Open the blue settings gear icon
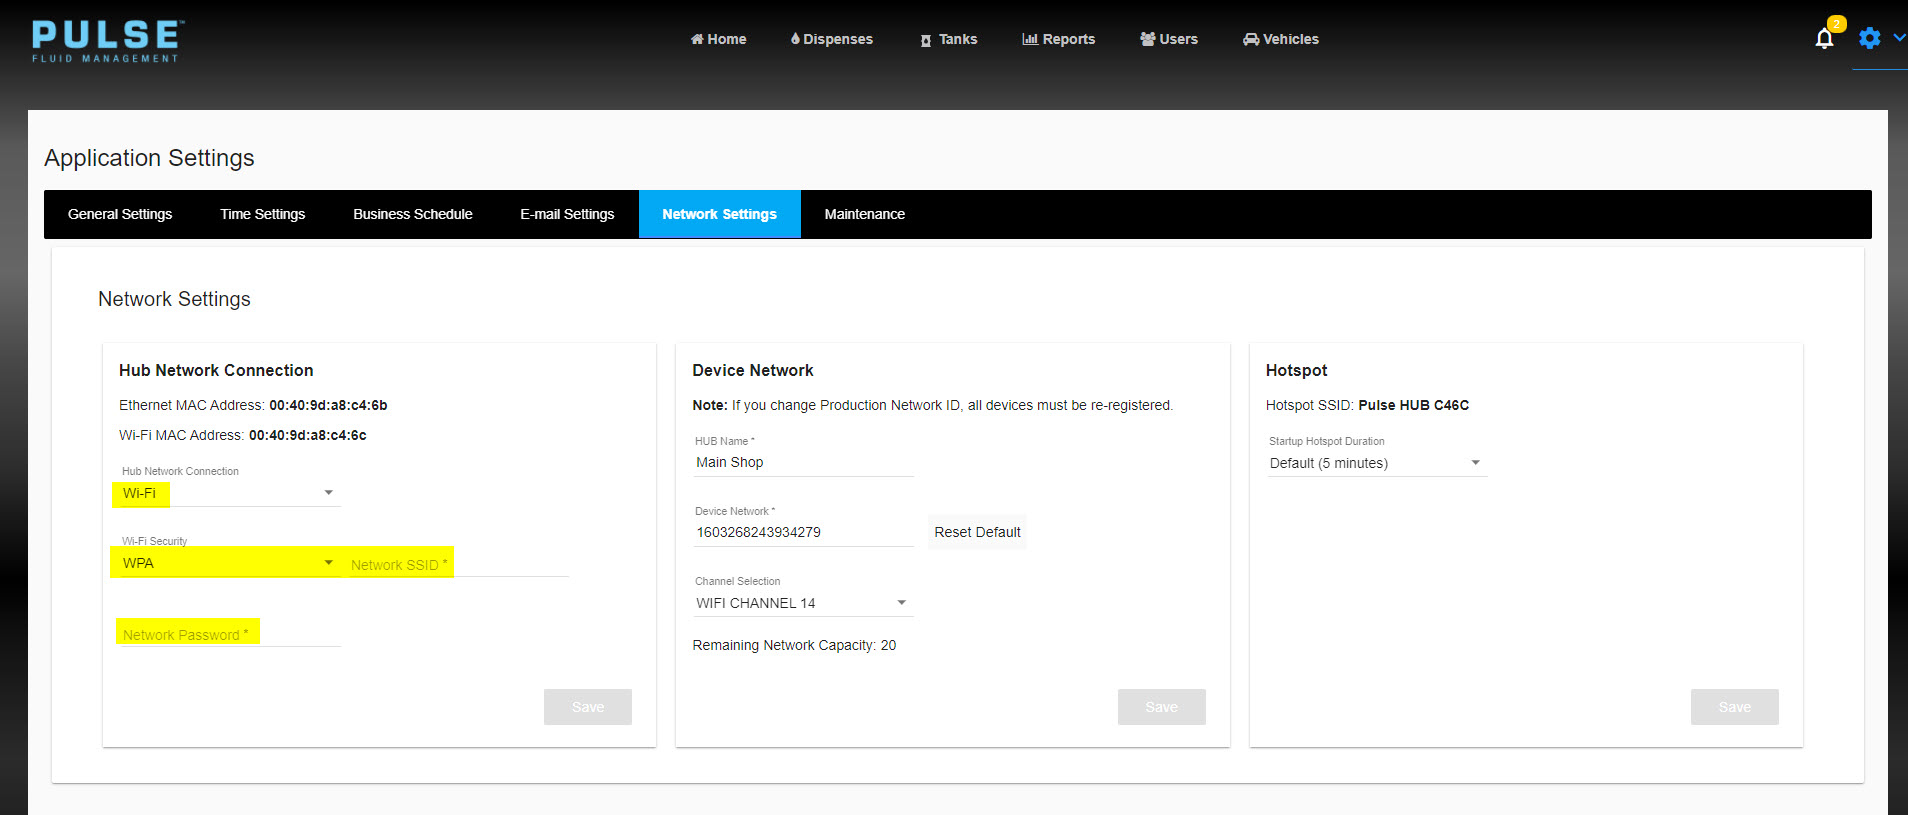Screen dimensions: 1908x815 (x=1869, y=38)
